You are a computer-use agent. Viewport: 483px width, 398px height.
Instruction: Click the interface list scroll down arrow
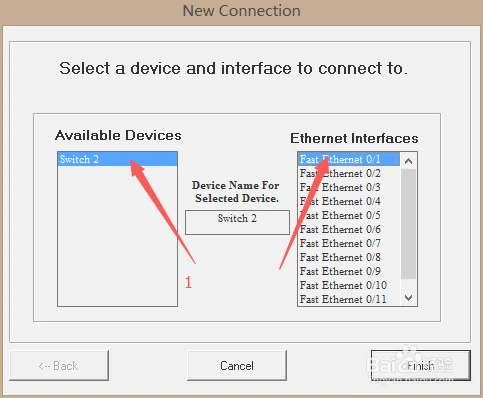408,297
